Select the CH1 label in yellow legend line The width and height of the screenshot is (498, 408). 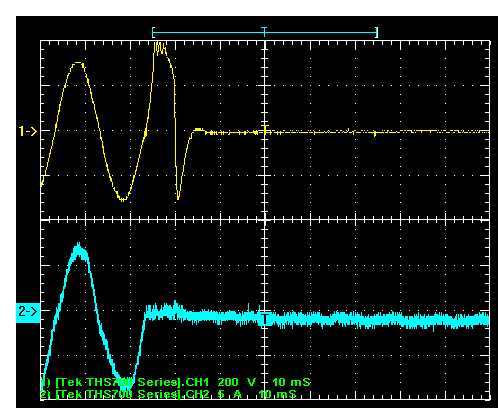pos(197,382)
